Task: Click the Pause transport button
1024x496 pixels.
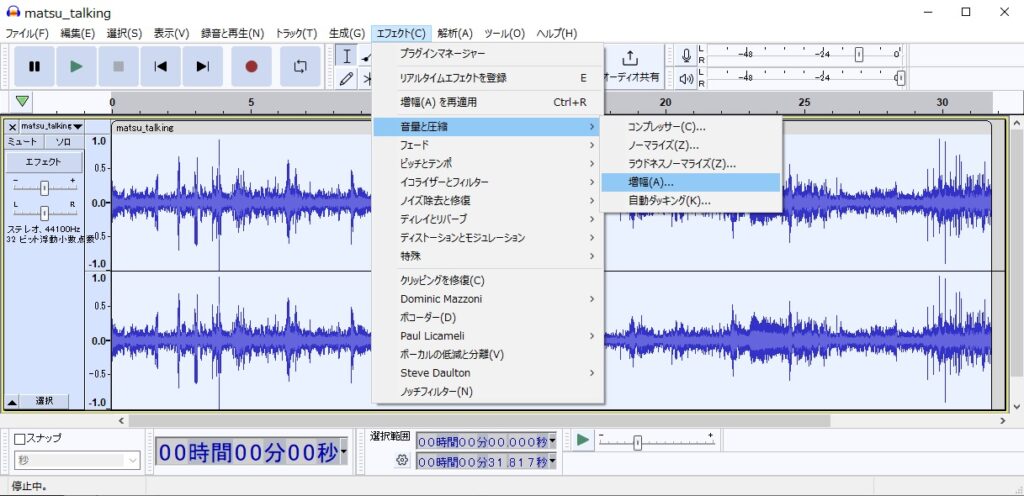Action: [35, 66]
